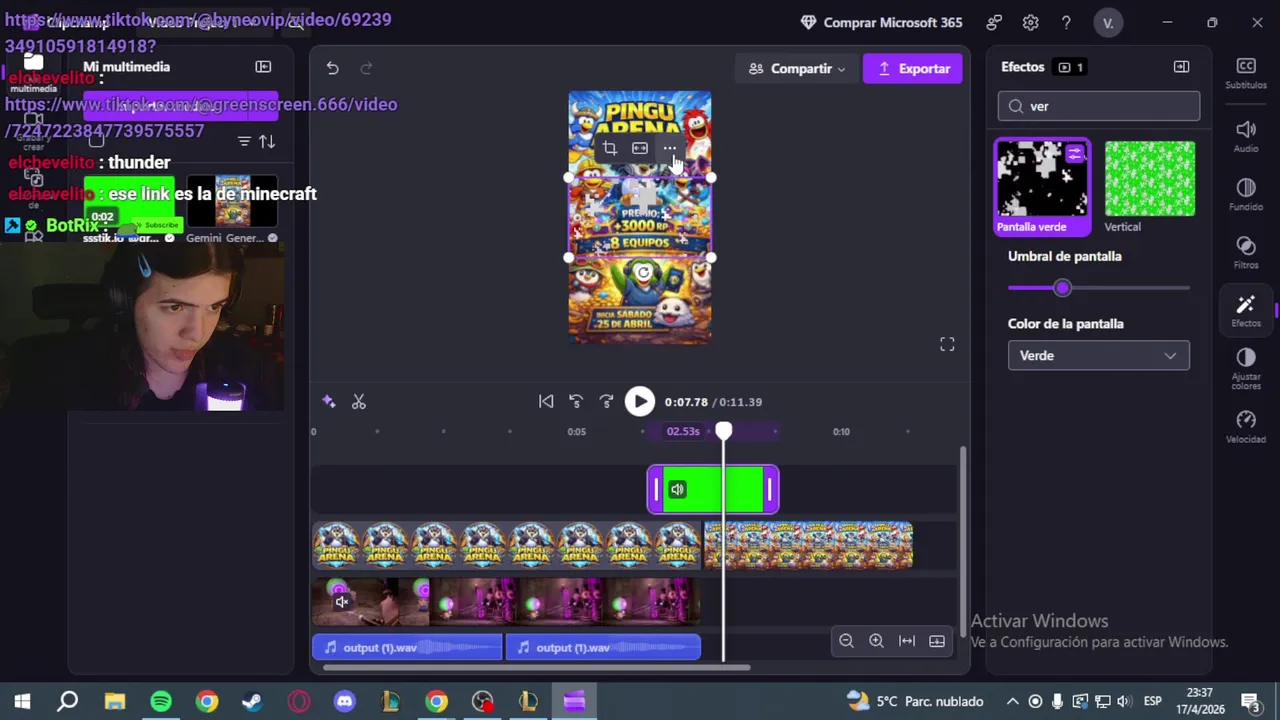Click the fit icon in the preview floating toolbar
Image resolution: width=1280 pixels, height=720 pixels.
tap(640, 148)
